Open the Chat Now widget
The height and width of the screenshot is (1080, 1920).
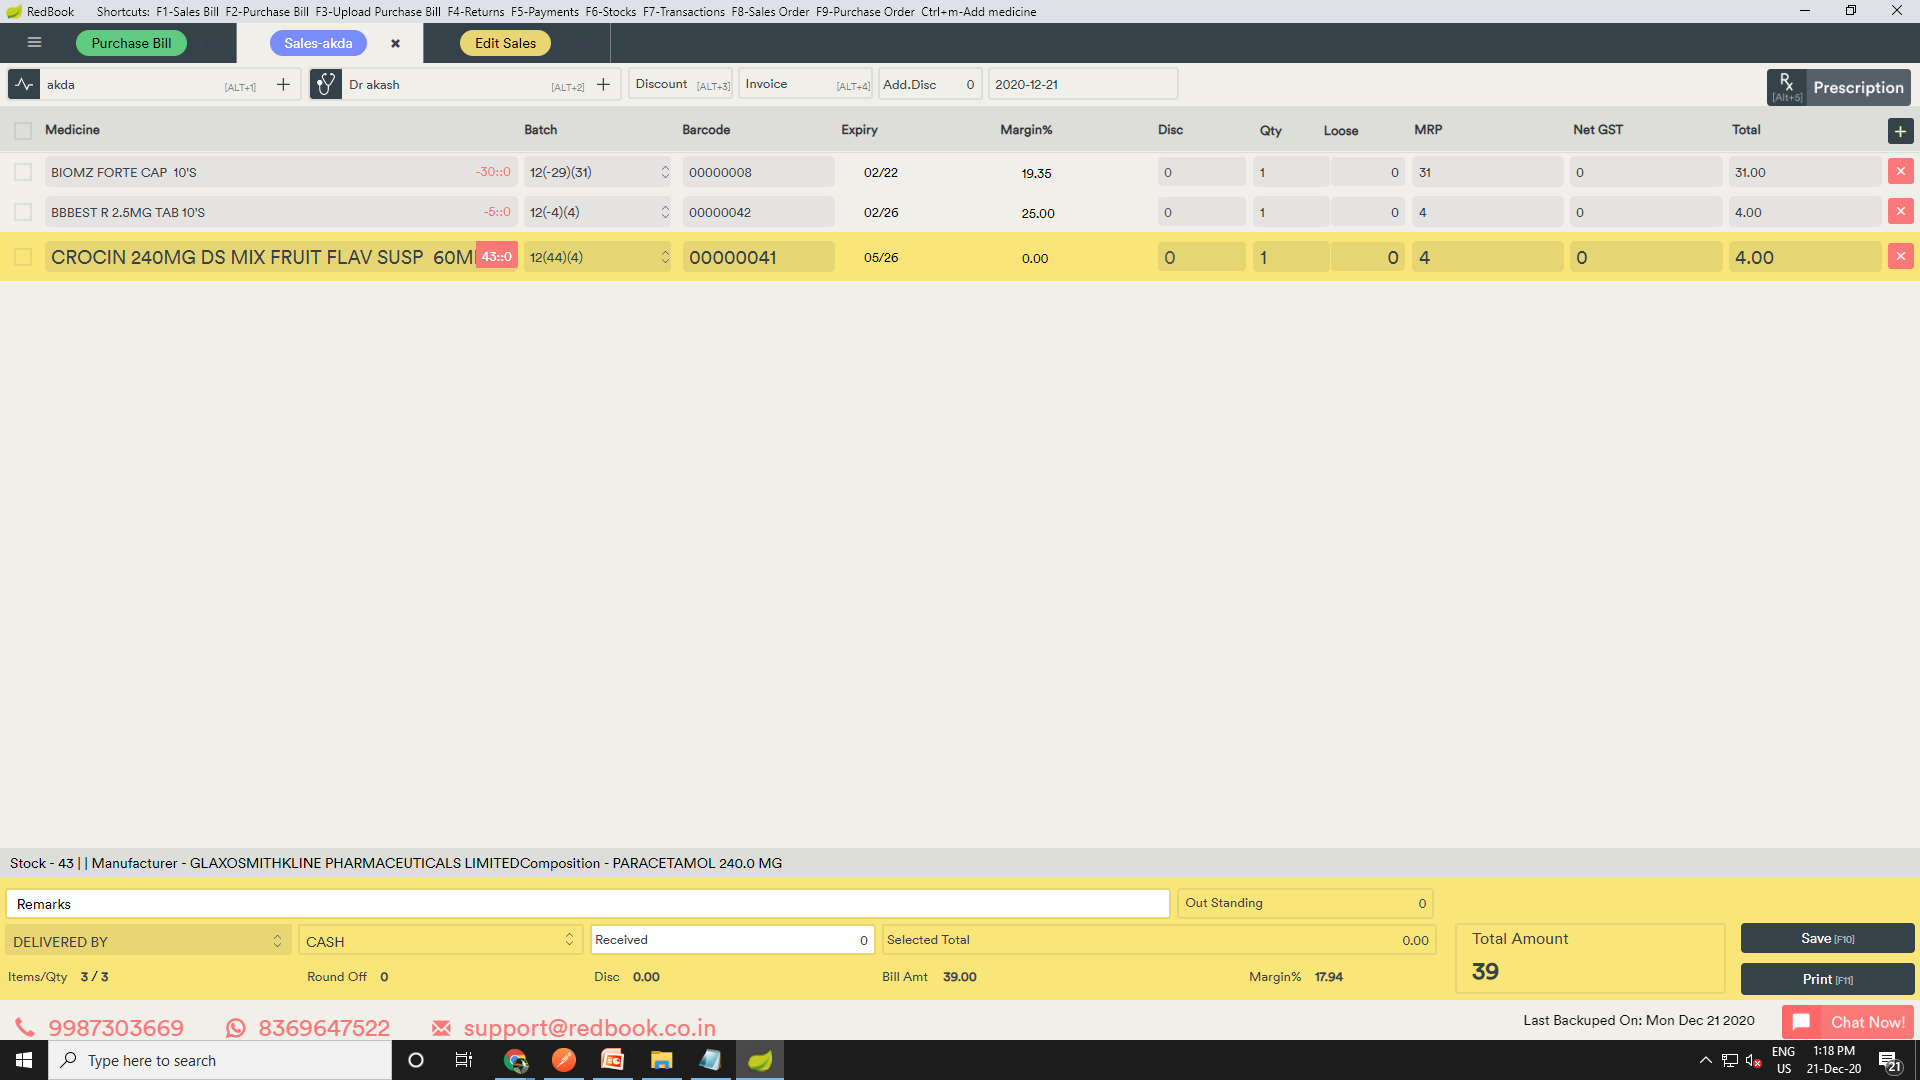coord(1847,1022)
